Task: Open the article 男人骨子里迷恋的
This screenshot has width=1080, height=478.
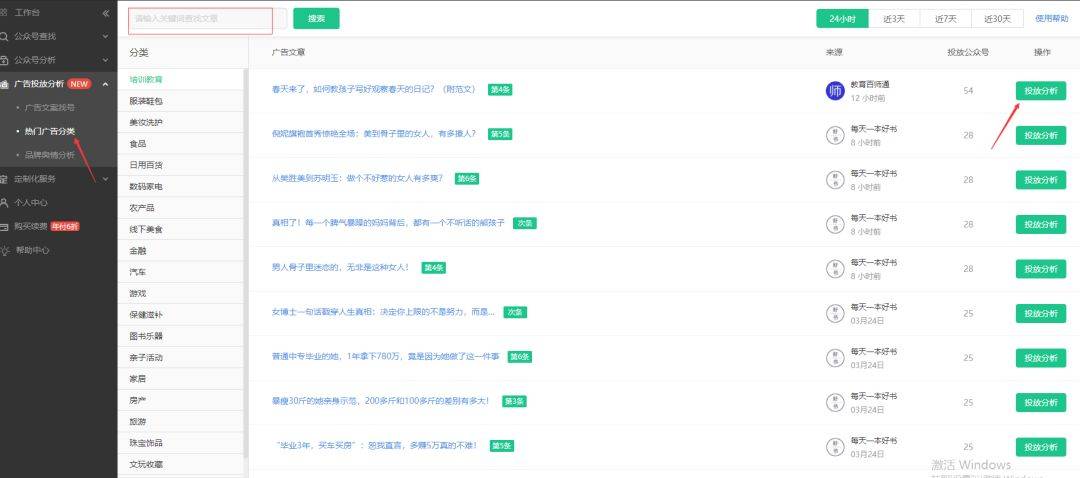Action: click(x=340, y=267)
